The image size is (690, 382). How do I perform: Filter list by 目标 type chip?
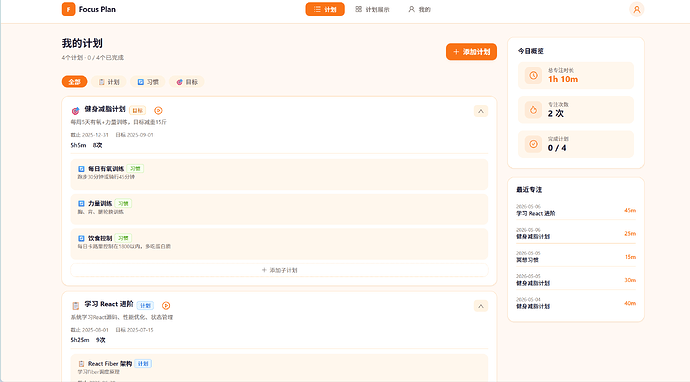[x=187, y=82]
